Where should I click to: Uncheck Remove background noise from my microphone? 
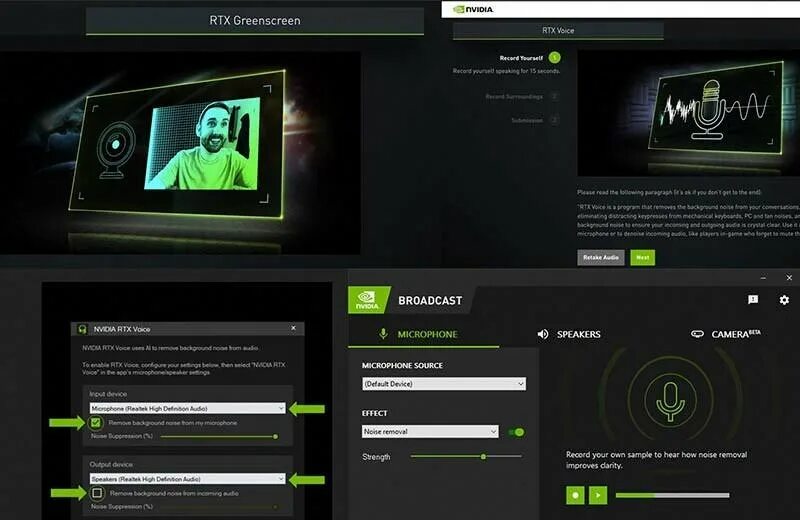pyautogui.click(x=95, y=423)
